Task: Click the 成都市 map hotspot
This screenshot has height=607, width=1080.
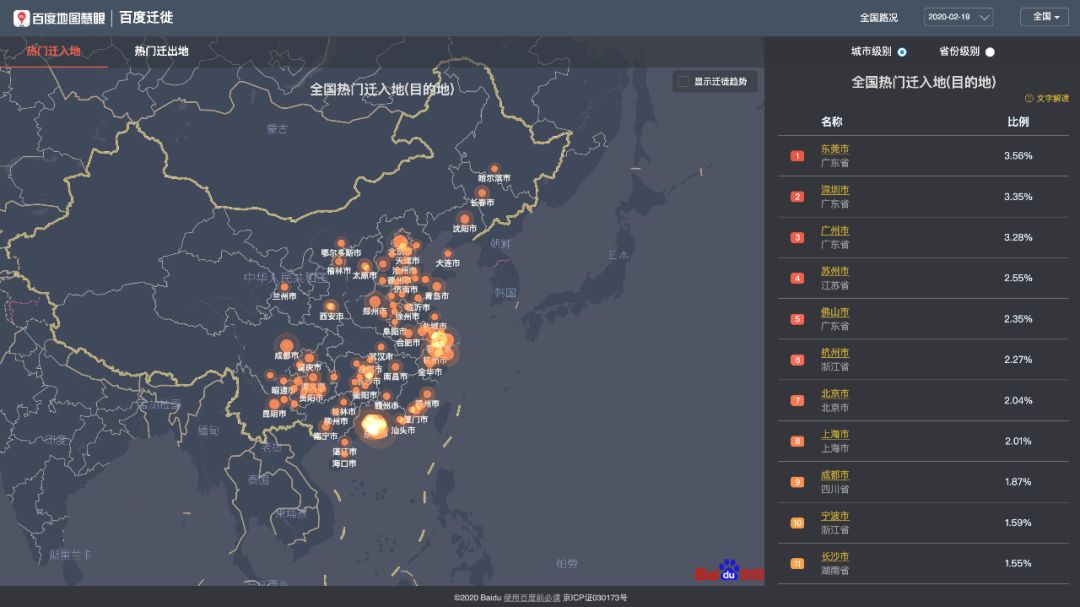Action: pos(287,346)
